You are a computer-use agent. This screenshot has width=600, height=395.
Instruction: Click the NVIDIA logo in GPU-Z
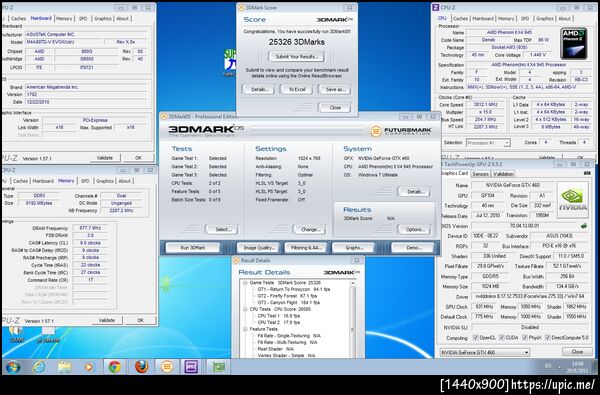click(x=573, y=200)
